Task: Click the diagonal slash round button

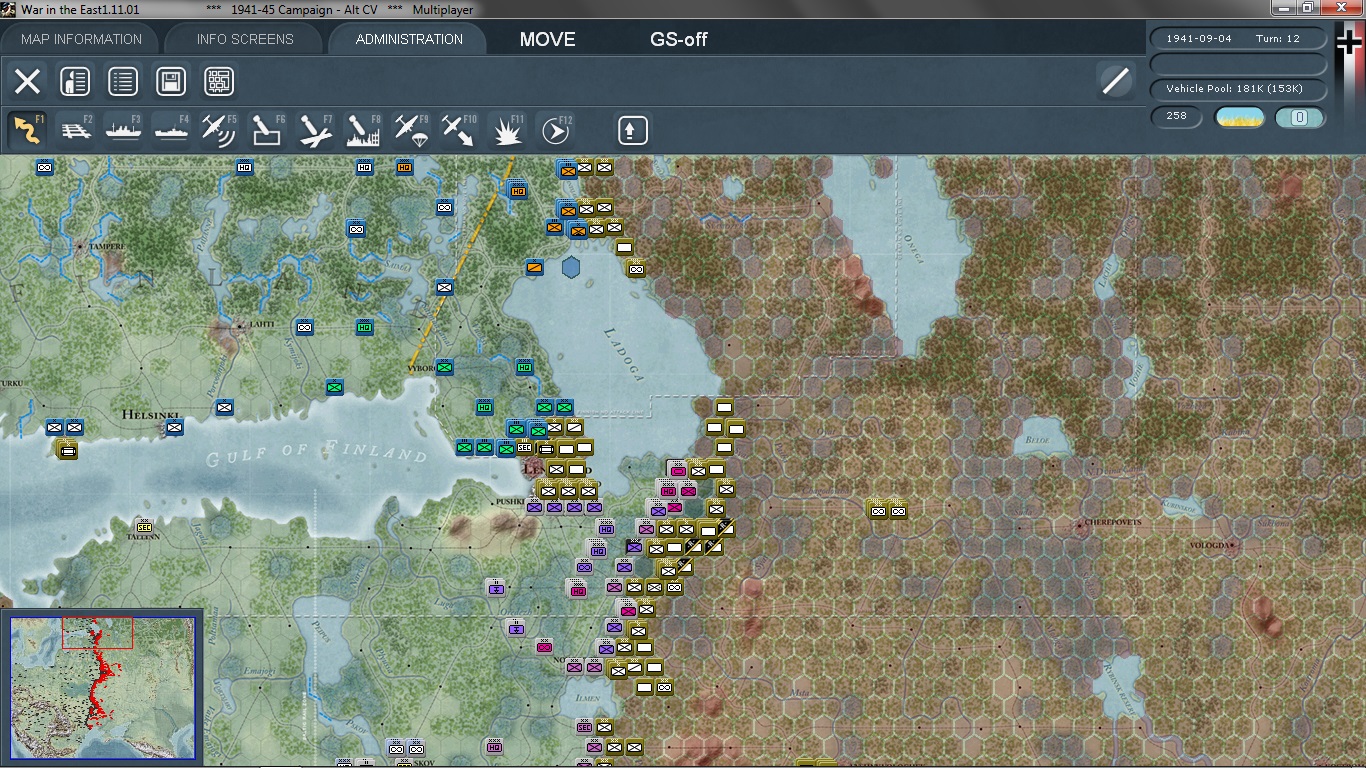Action: coord(1115,80)
